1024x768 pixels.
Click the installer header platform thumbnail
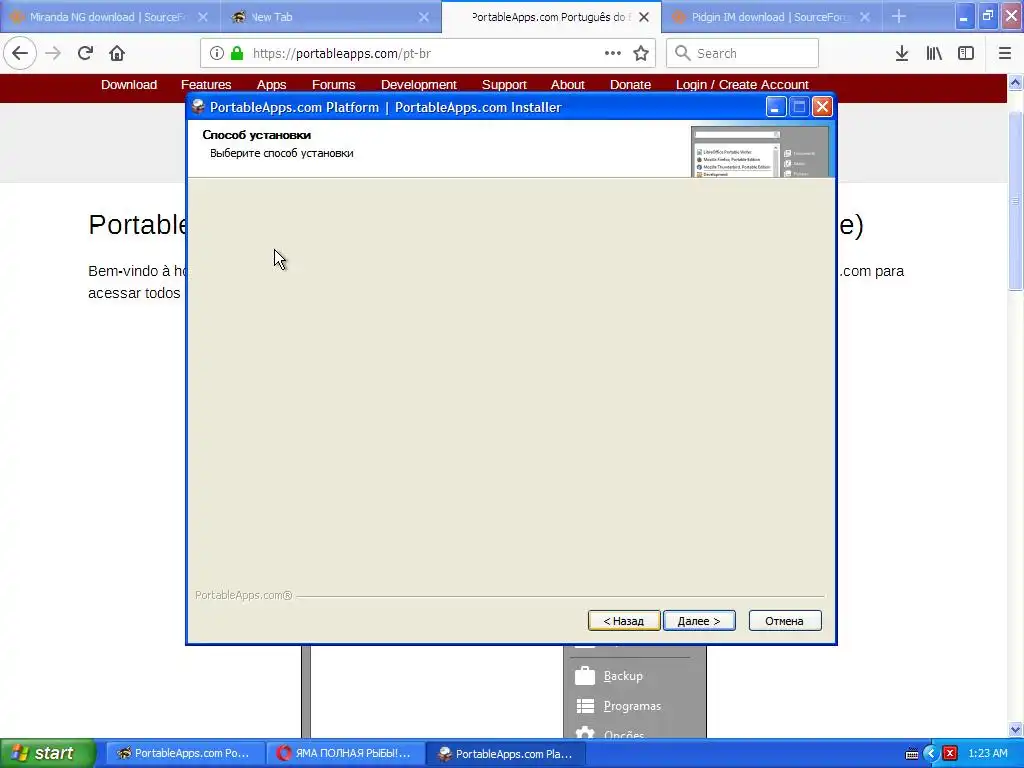(x=760, y=152)
